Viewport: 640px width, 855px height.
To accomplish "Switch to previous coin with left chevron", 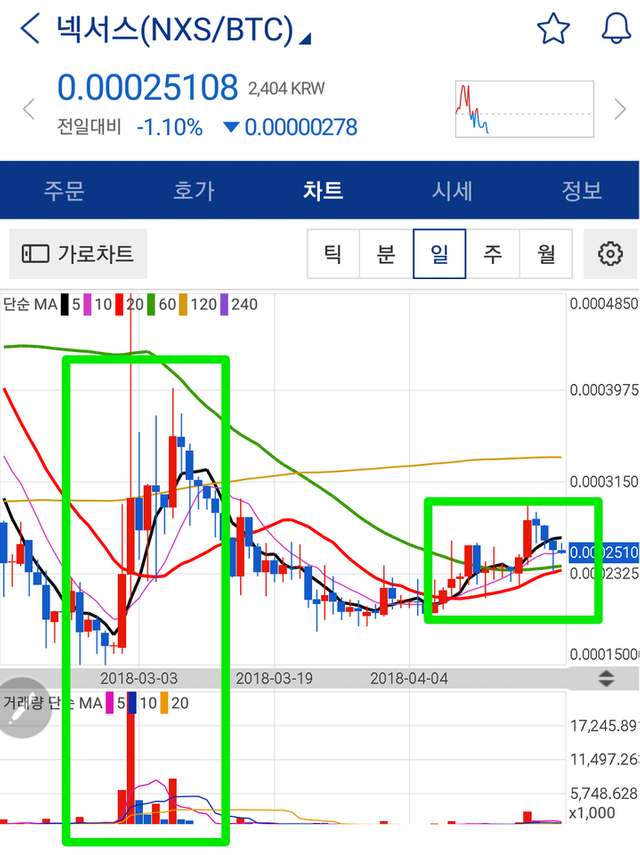I will click(29, 109).
